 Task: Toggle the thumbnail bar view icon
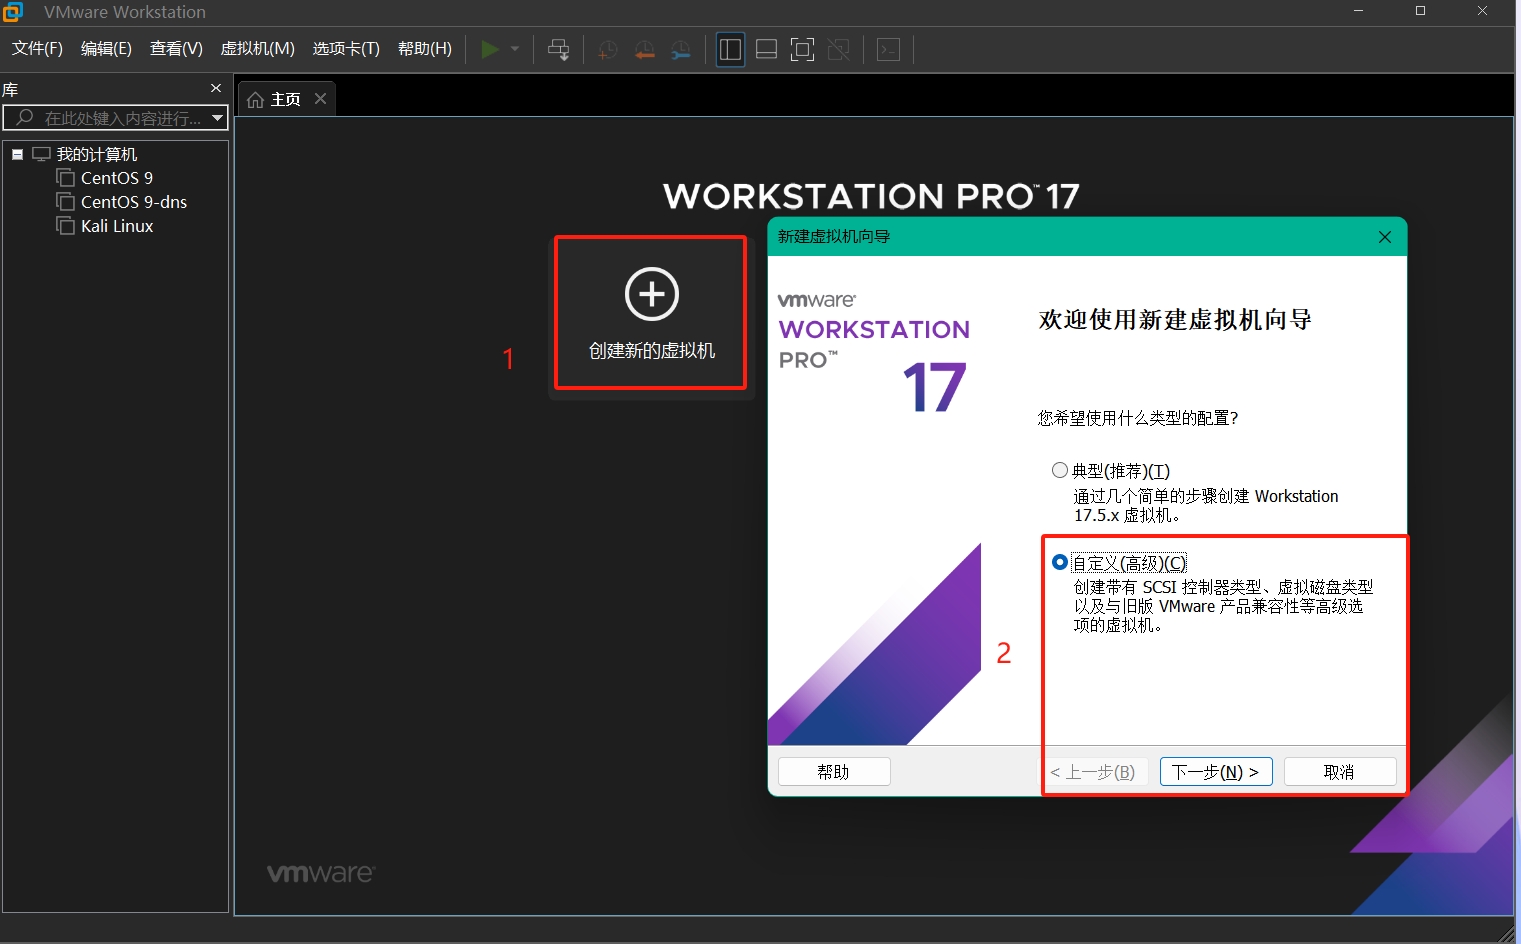coord(767,49)
